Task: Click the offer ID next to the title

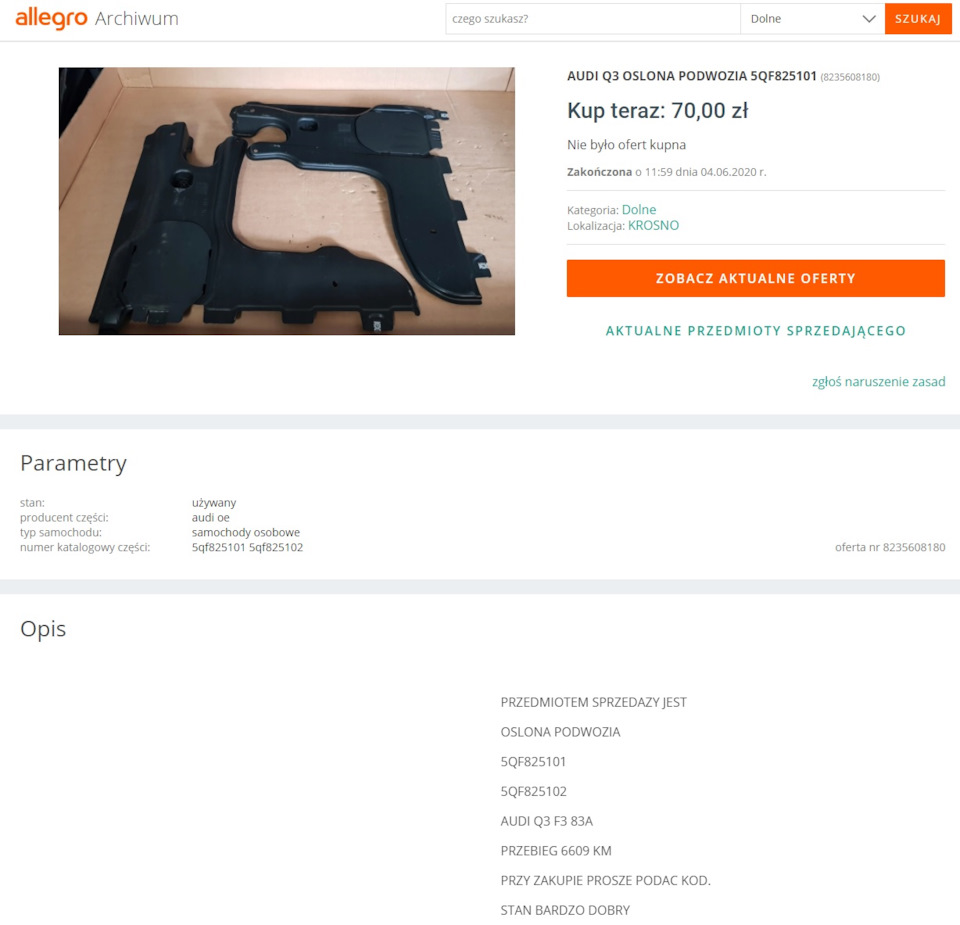Action: point(850,77)
